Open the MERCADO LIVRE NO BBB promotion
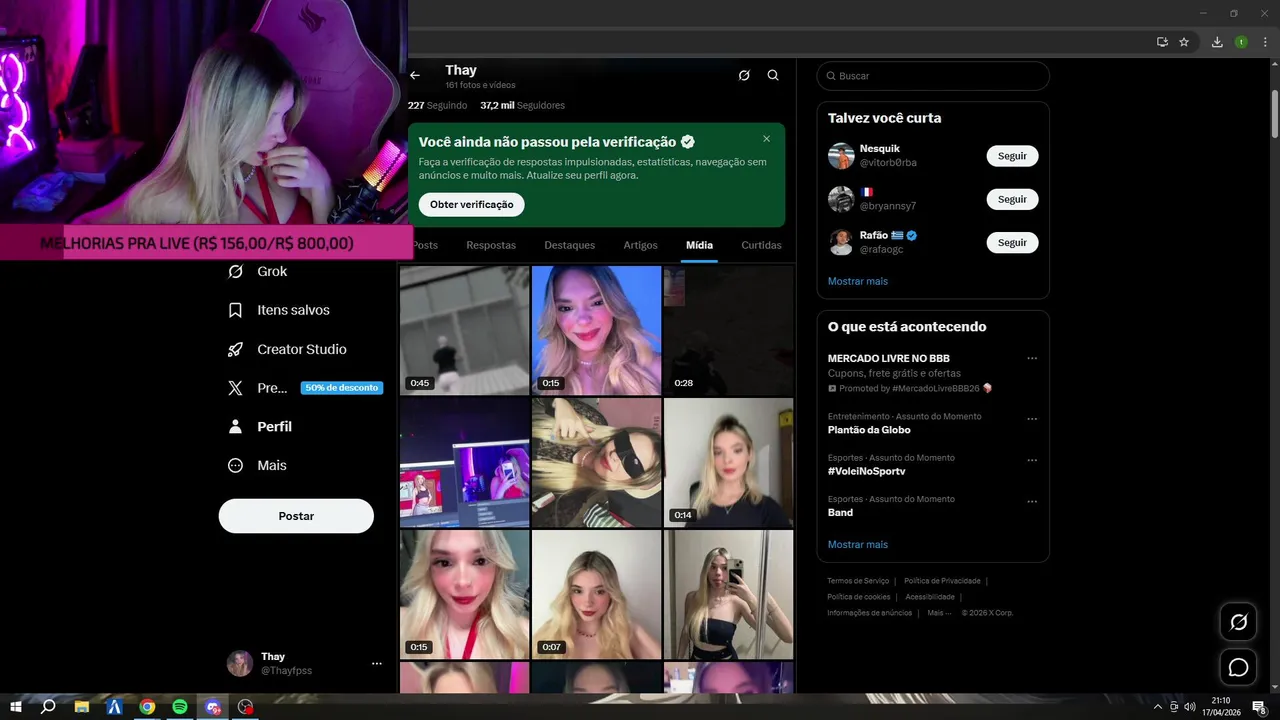 (889, 358)
